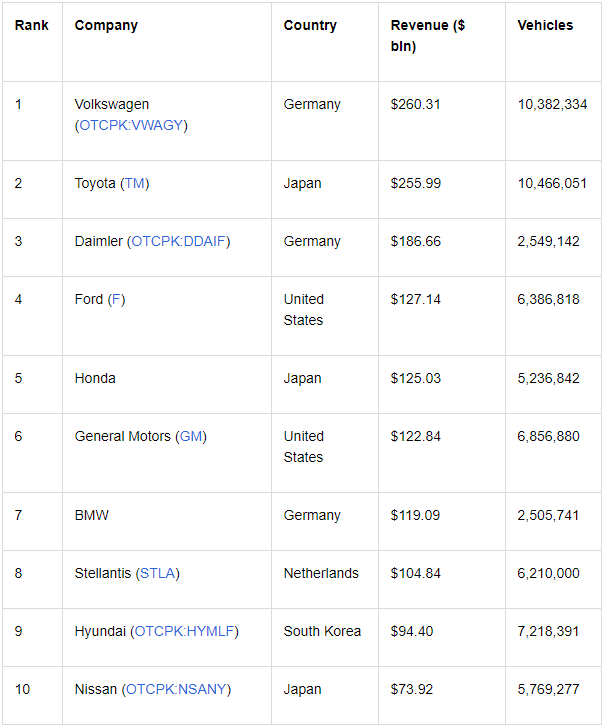604x728 pixels.
Task: Open the OTCPK:NSANY Nissan link
Action: pos(176,689)
